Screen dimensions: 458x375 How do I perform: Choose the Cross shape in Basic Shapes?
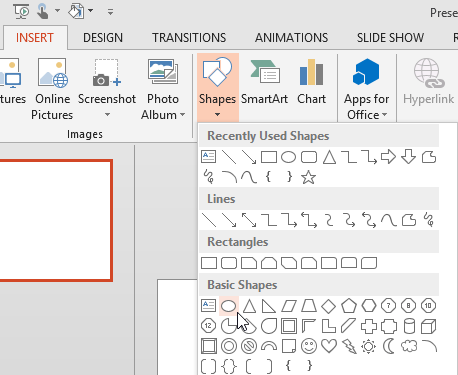[x=369, y=326]
